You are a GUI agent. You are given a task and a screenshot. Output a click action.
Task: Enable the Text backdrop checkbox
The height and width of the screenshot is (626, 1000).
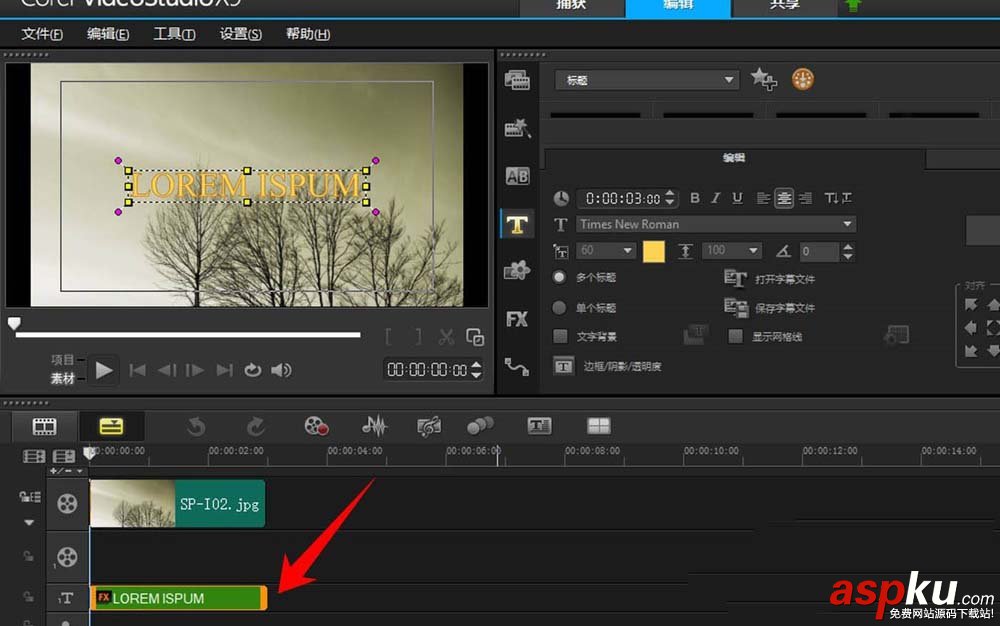pos(561,336)
